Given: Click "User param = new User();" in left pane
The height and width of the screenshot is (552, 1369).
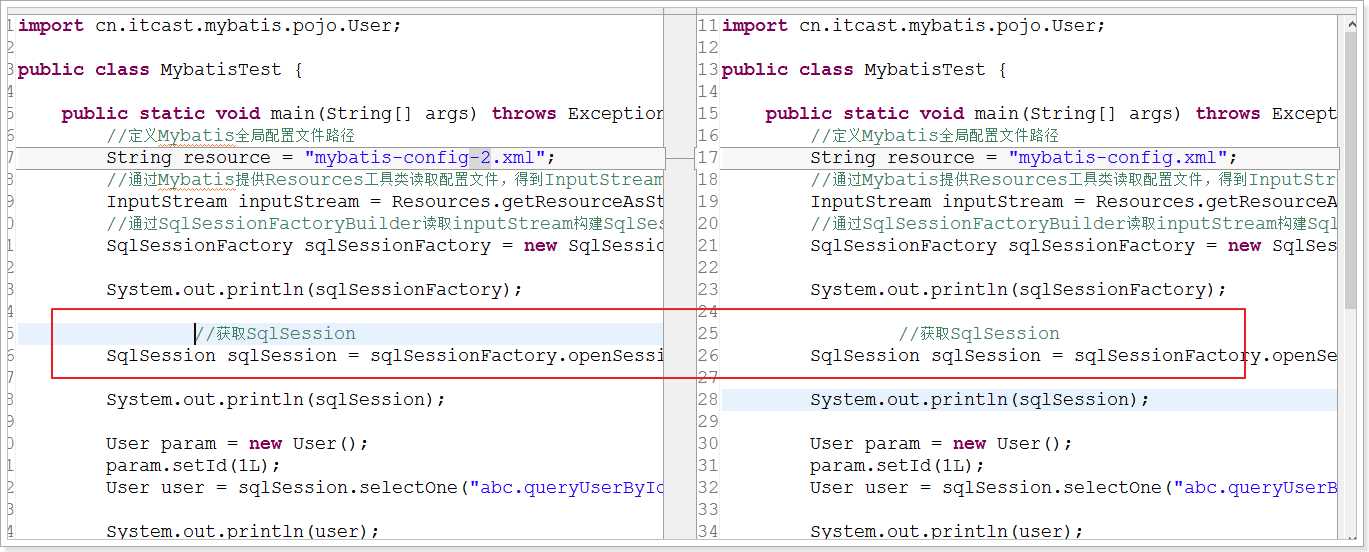Looking at the screenshot, I should (238, 444).
